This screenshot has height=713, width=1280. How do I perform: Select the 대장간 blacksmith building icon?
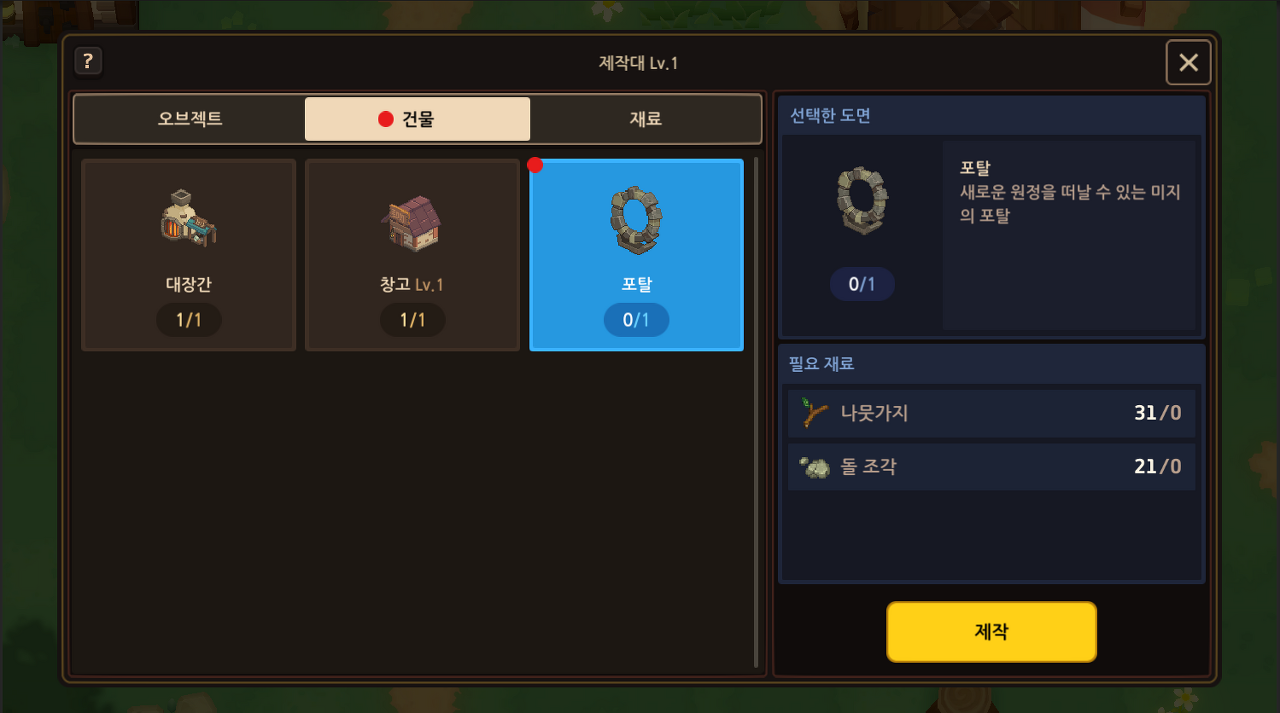coord(188,218)
